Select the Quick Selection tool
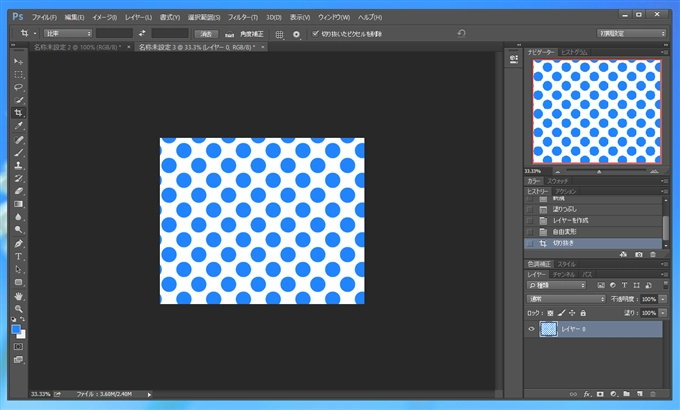680x410 pixels. 18,100
